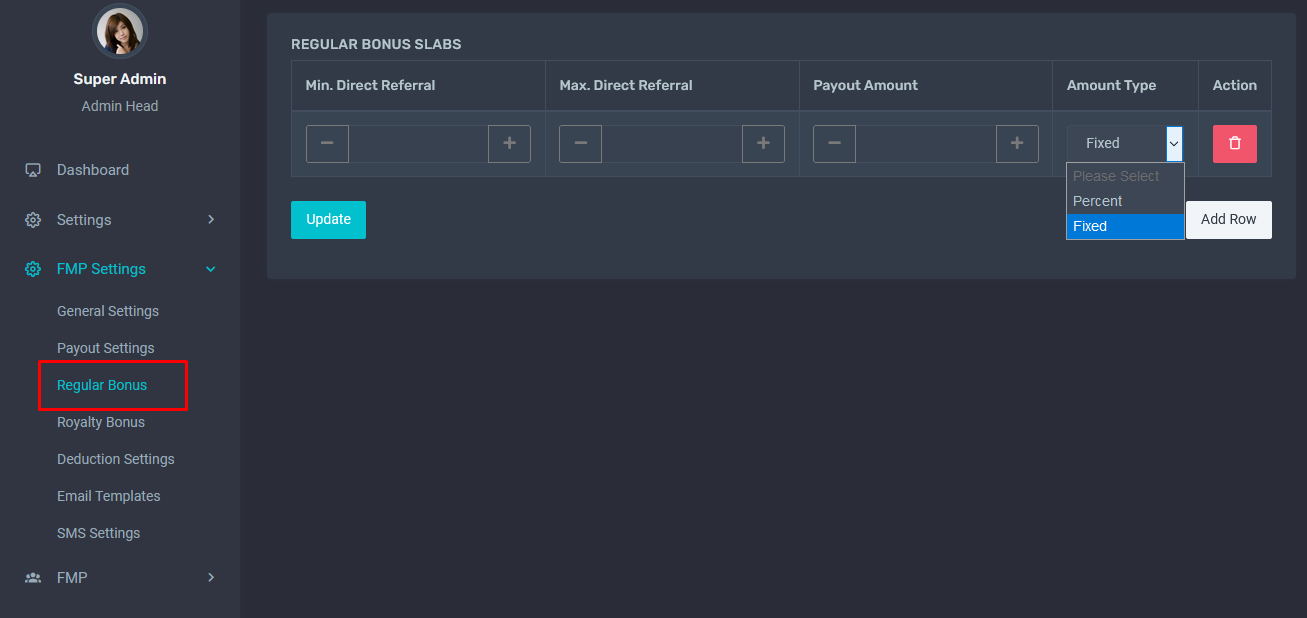Click the Super Admin profile avatar
The image size is (1307, 618).
point(120,31)
